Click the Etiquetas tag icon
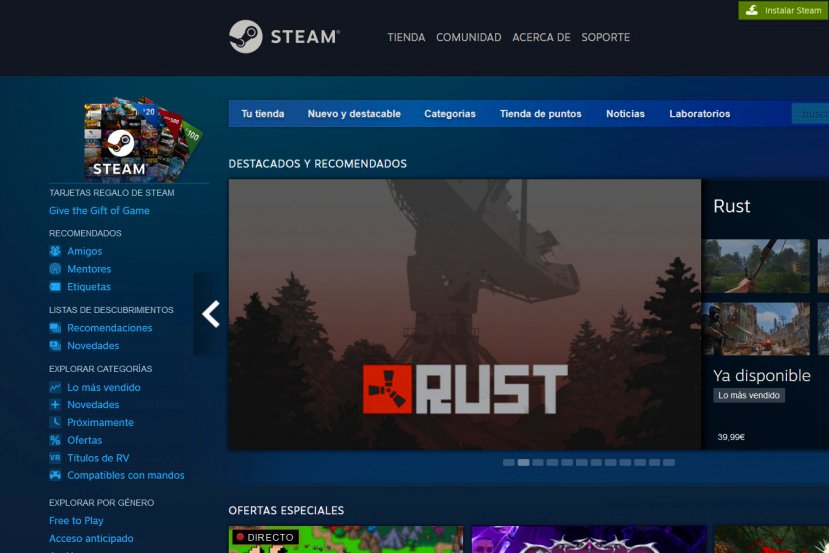Screen dimensions: 829x553 point(55,287)
